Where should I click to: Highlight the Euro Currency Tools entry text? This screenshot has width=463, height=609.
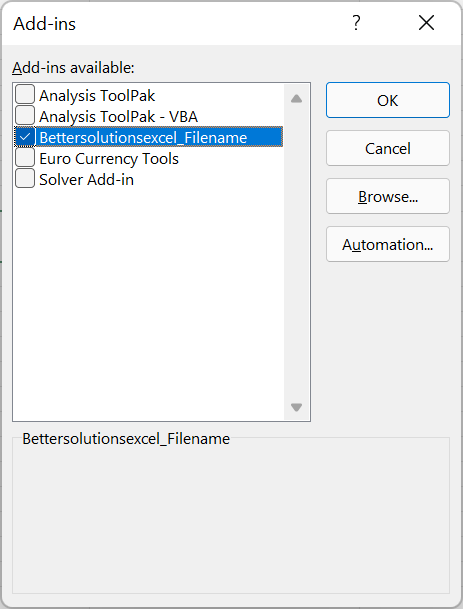click(x=109, y=158)
